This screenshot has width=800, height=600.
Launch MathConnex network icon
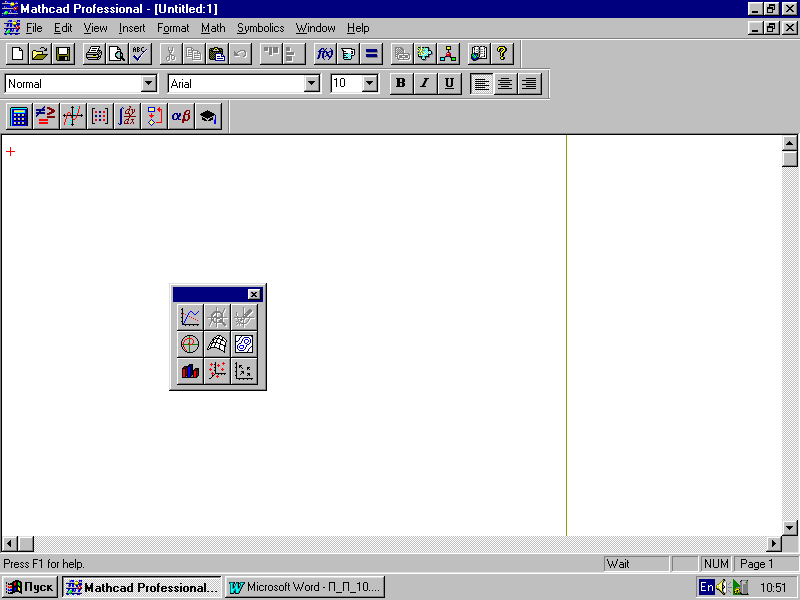click(448, 54)
